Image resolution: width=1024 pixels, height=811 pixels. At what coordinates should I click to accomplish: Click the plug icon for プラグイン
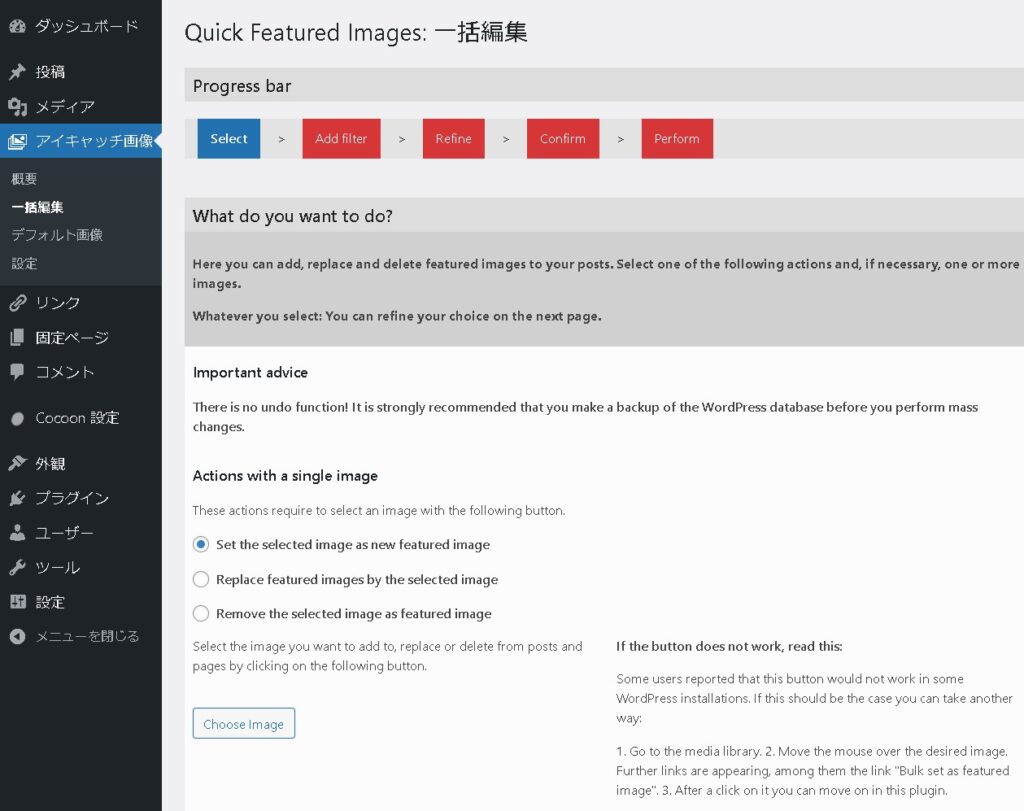[x=17, y=498]
